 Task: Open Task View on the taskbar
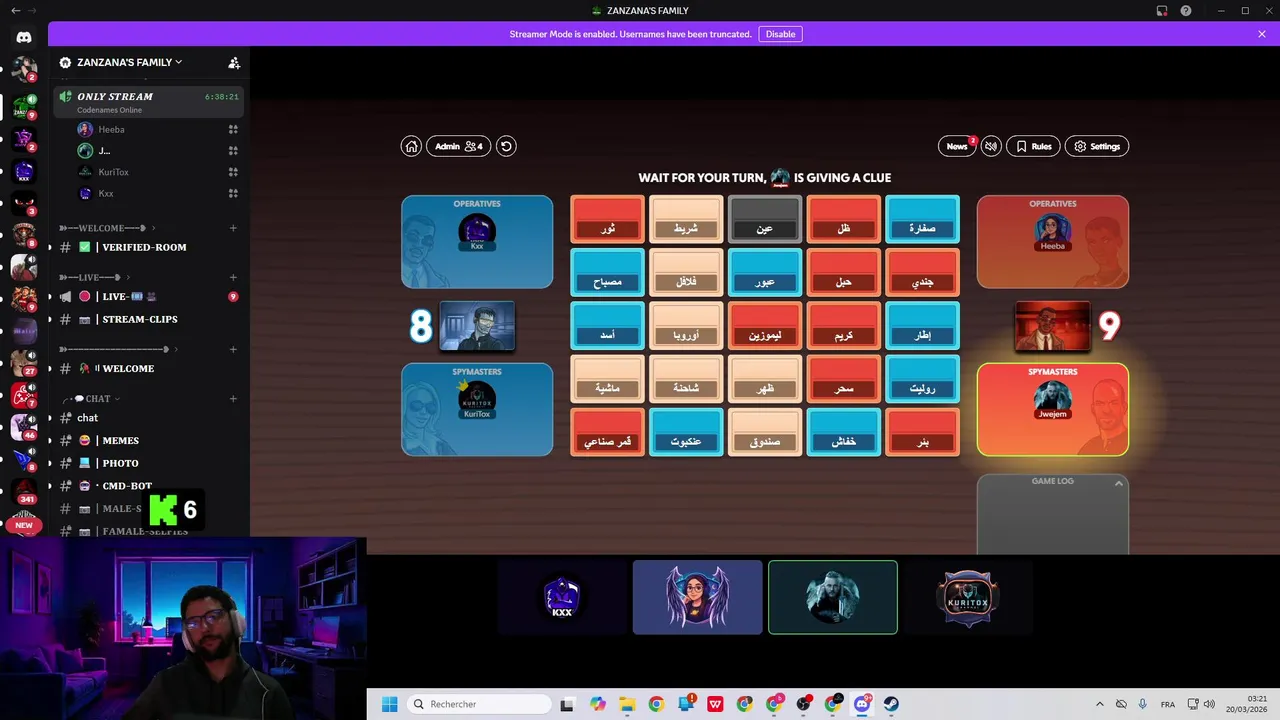point(568,704)
